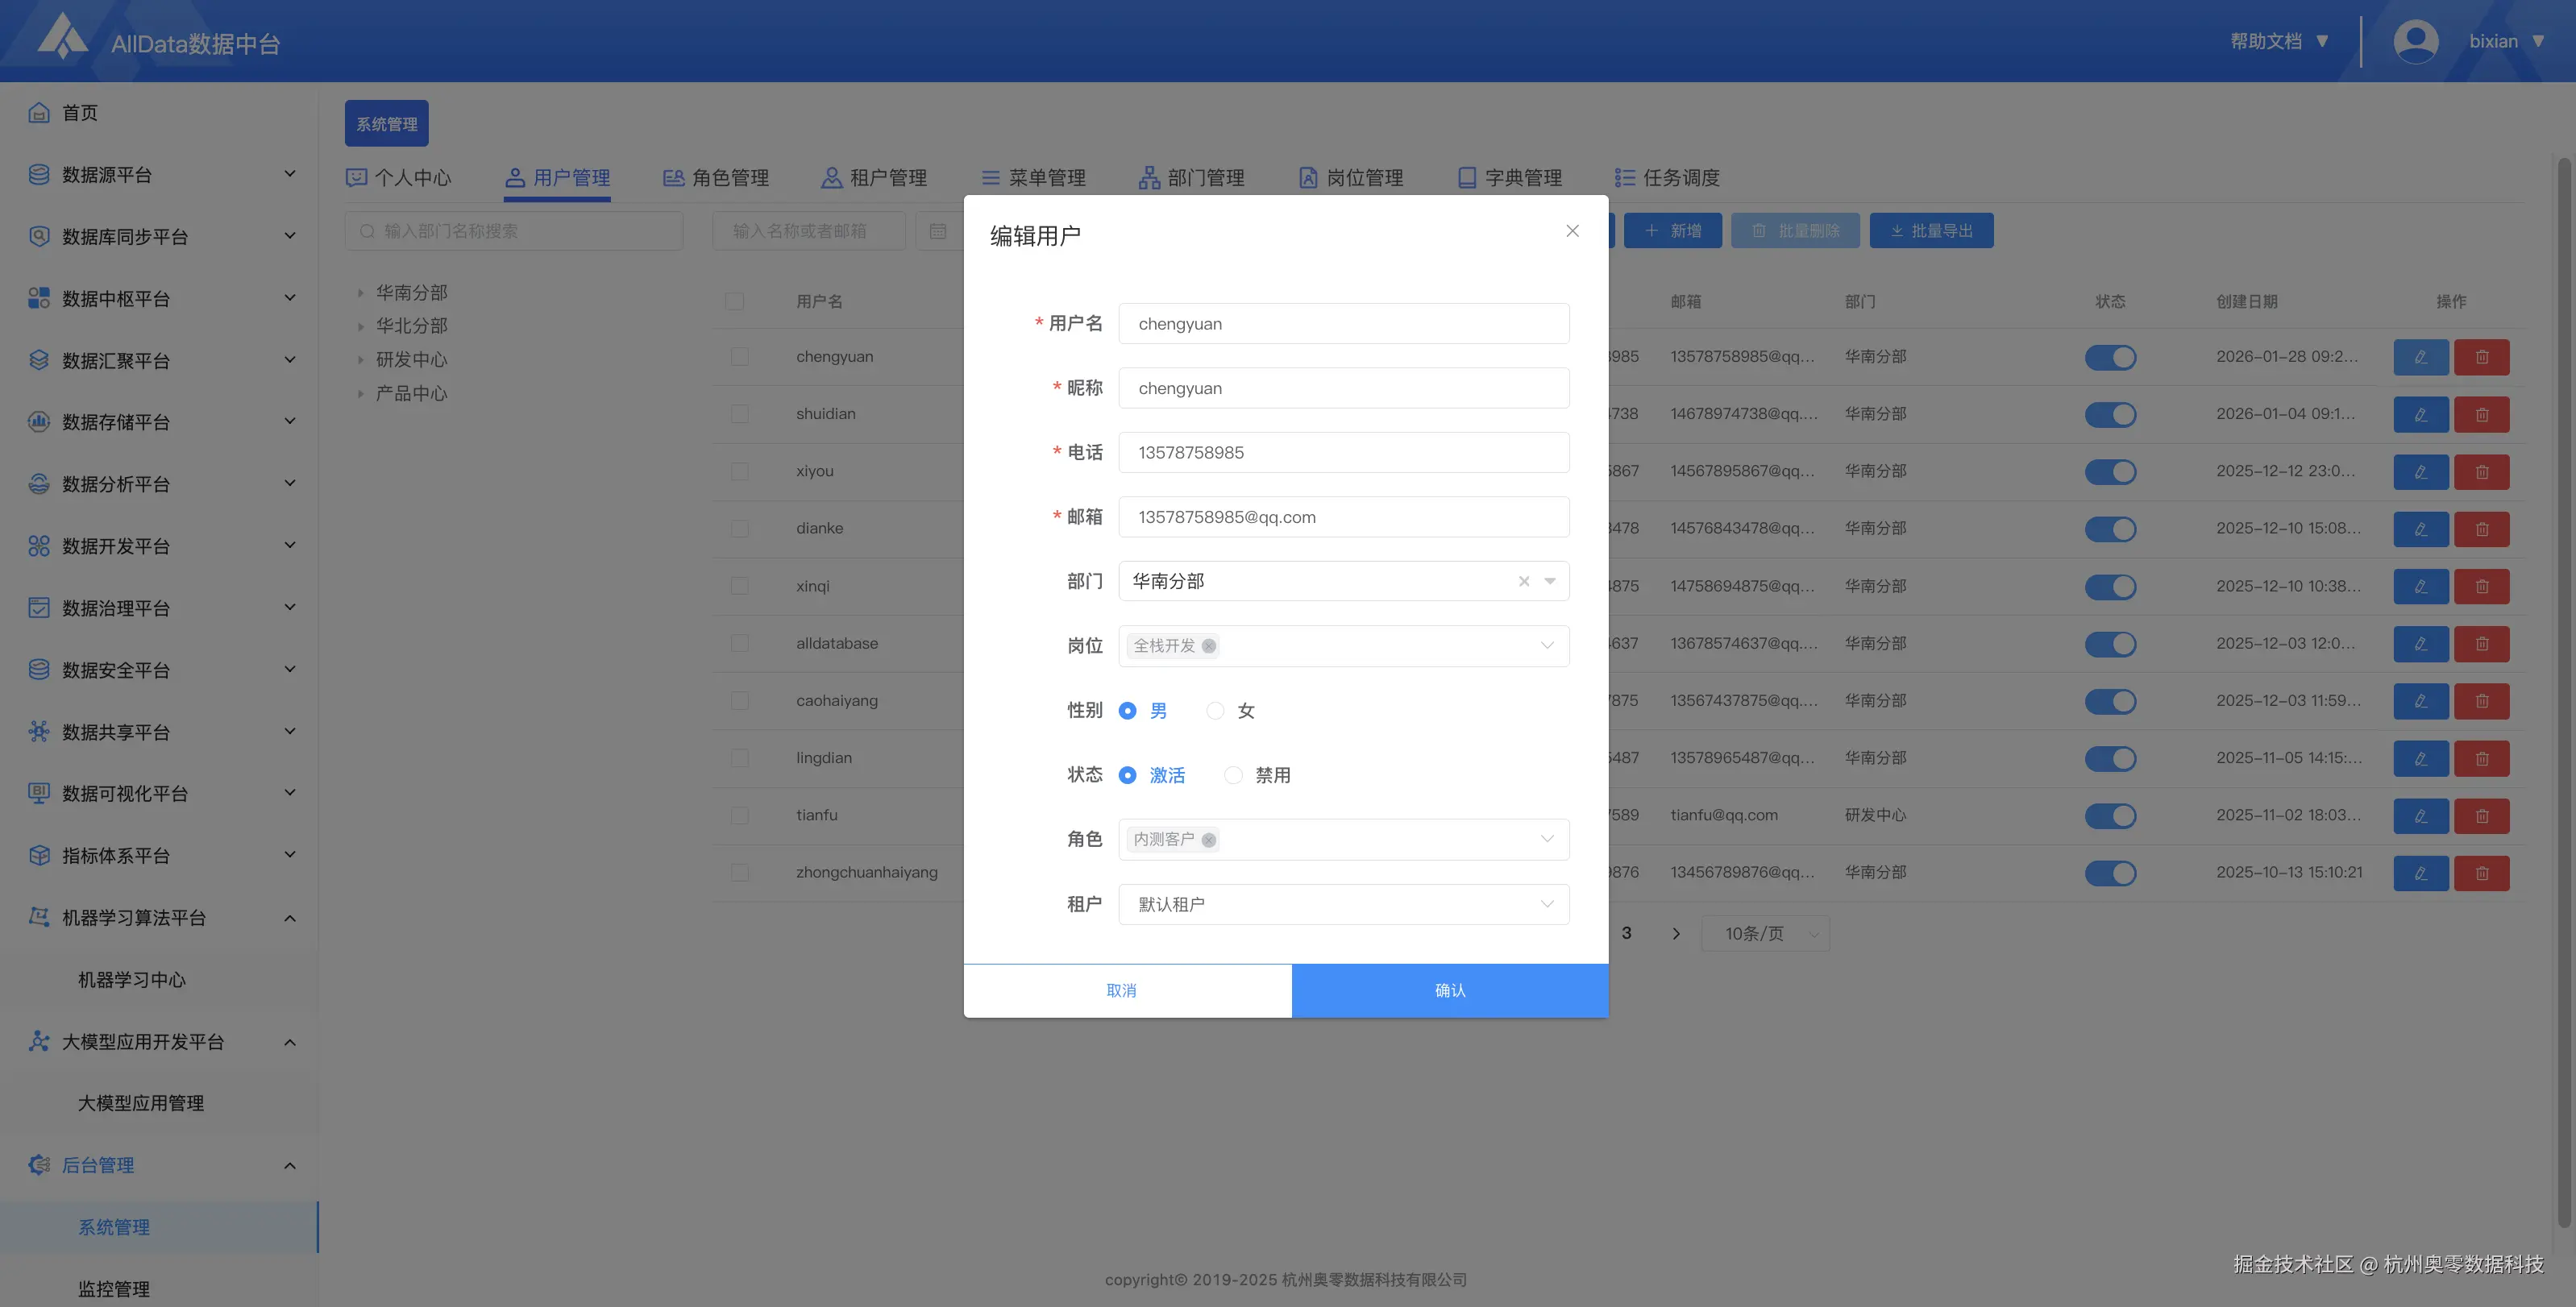The height and width of the screenshot is (1307, 2576).
Task: Open the 角色 role dropdown
Action: coord(1380,840)
